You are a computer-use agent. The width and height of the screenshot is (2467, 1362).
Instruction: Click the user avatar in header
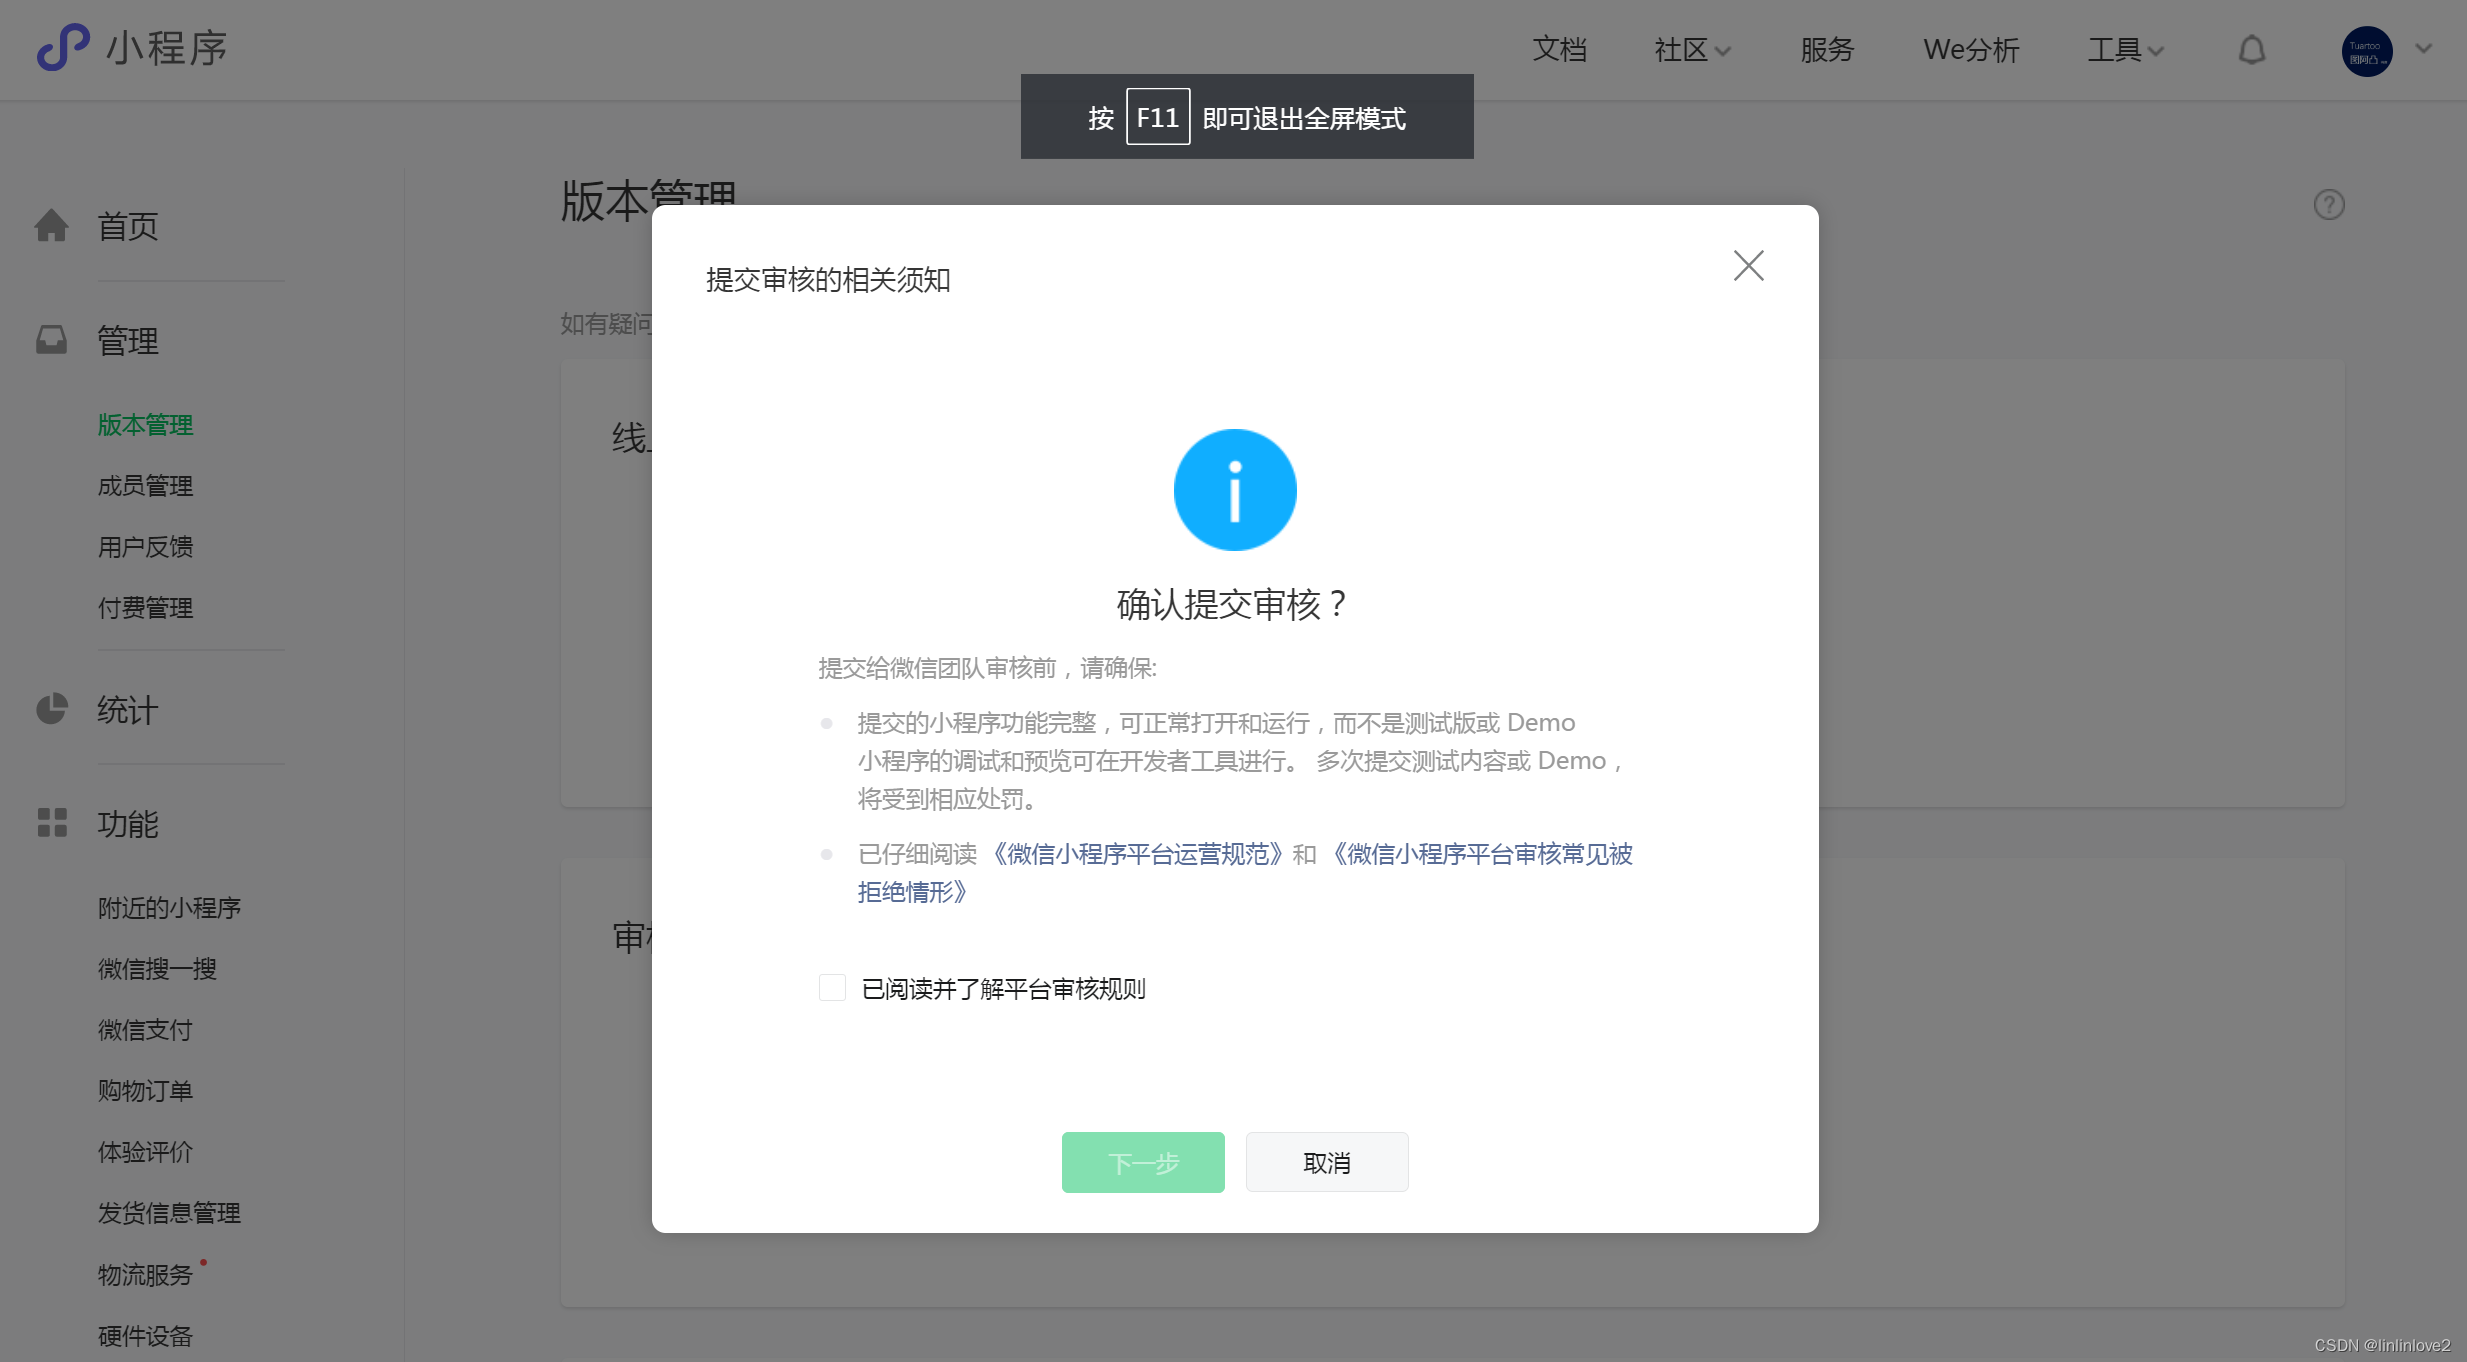click(x=2366, y=51)
